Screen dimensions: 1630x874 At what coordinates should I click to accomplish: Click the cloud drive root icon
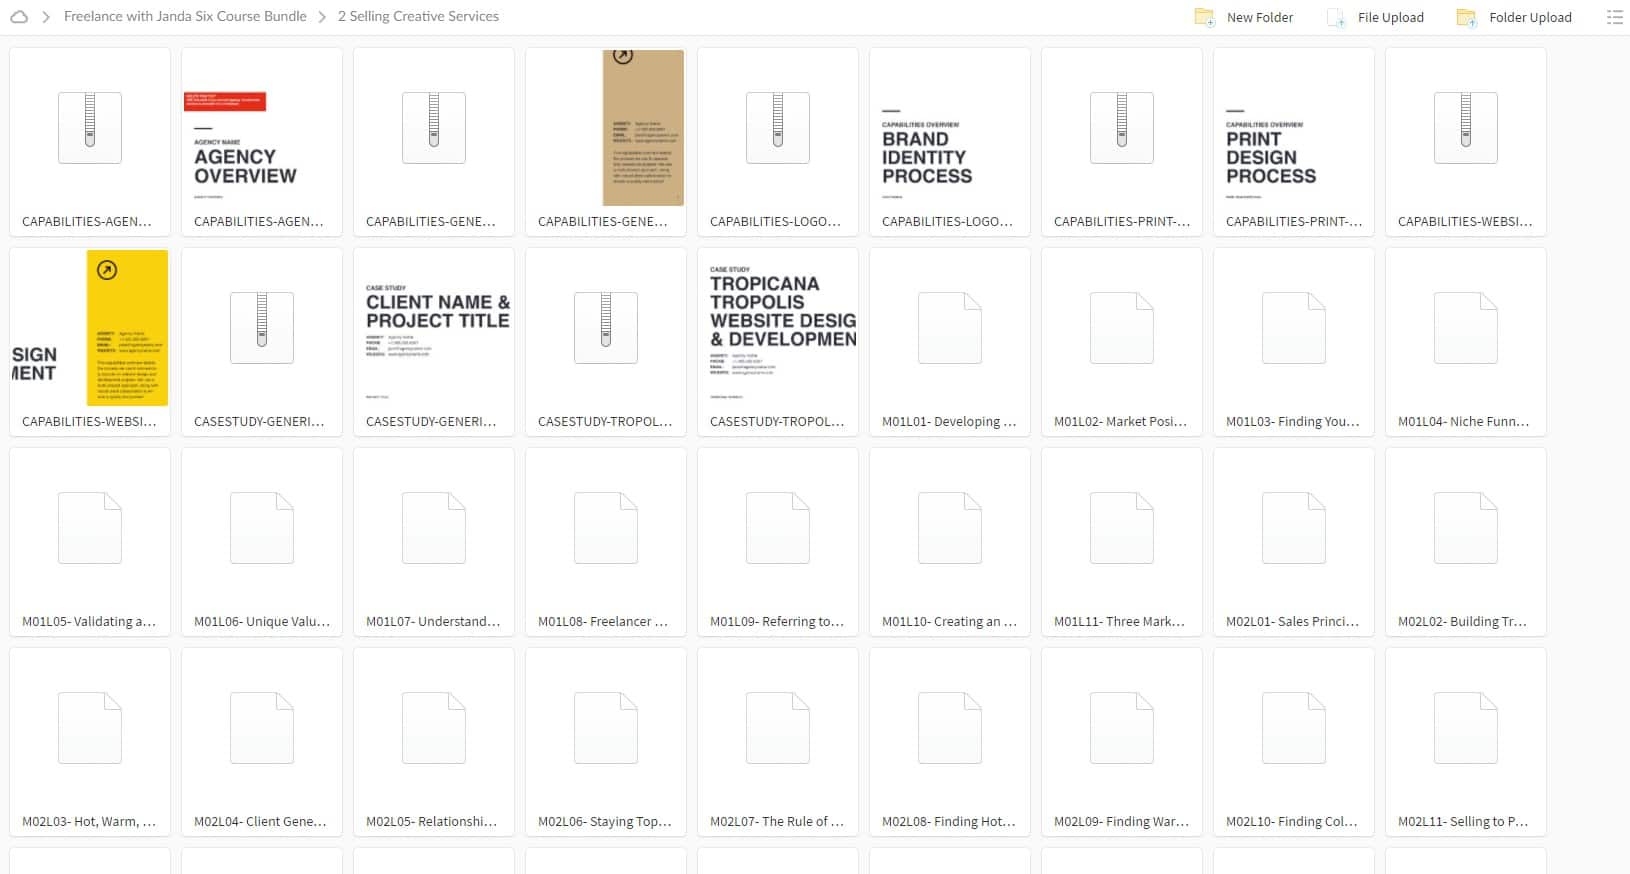tap(19, 17)
